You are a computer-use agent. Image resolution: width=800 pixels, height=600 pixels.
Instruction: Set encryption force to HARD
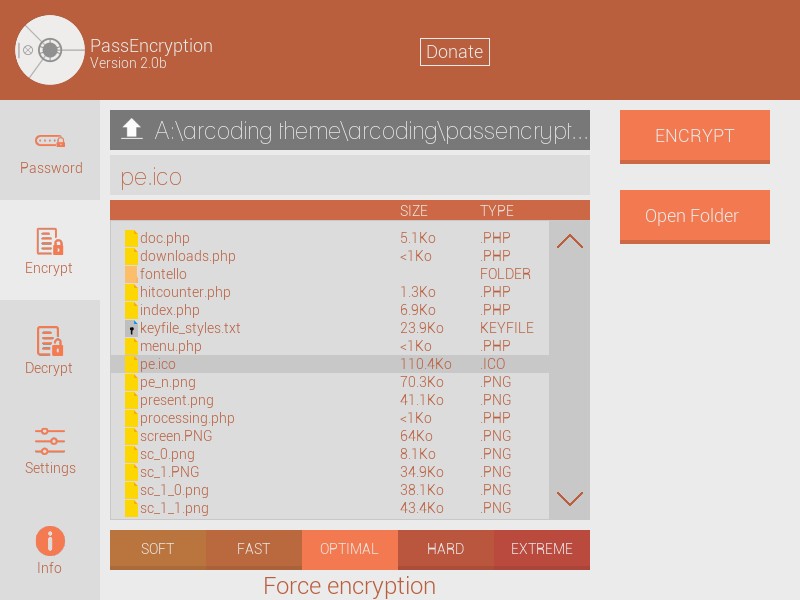coord(445,549)
